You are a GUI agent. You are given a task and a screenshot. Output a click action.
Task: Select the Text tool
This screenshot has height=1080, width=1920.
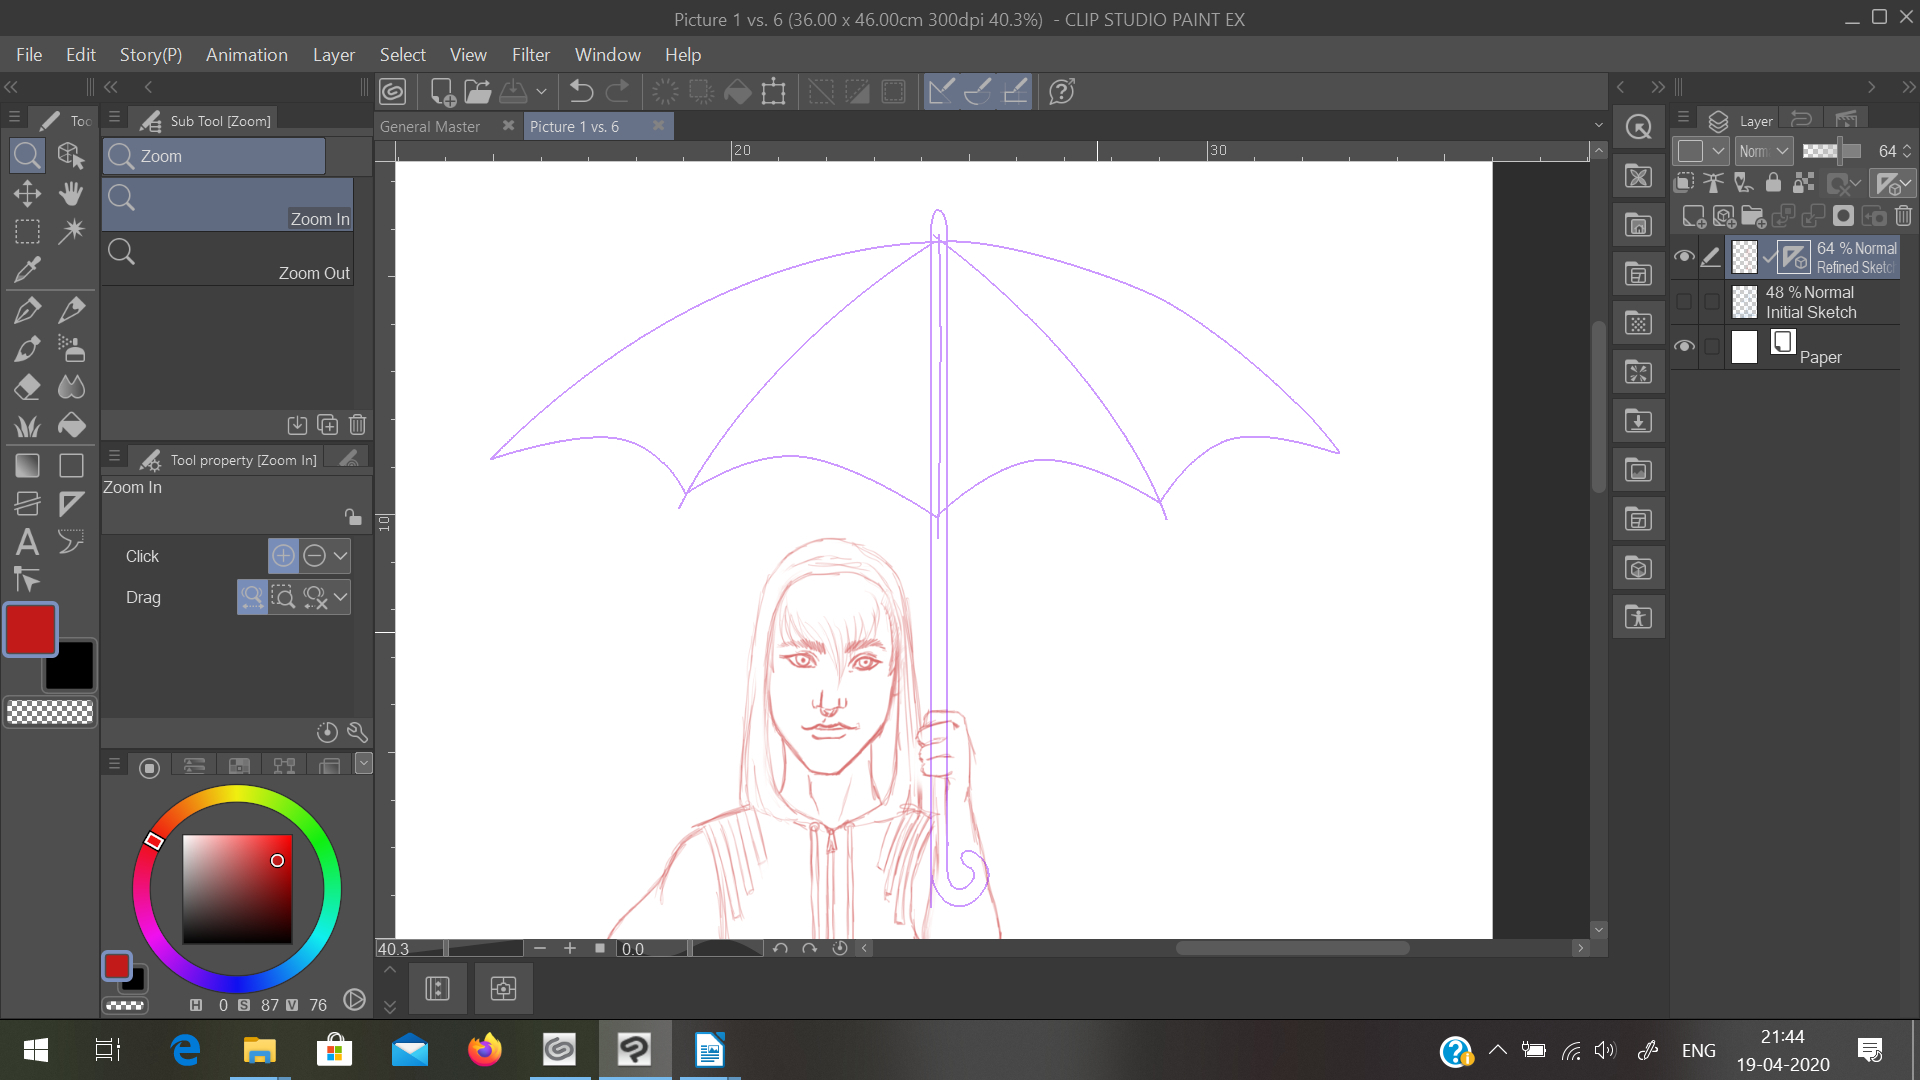[x=27, y=542]
